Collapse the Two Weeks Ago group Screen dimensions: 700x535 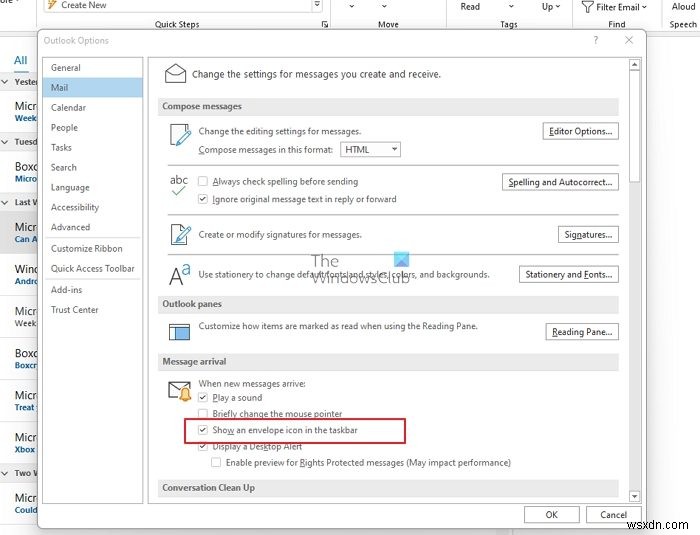coord(5,473)
